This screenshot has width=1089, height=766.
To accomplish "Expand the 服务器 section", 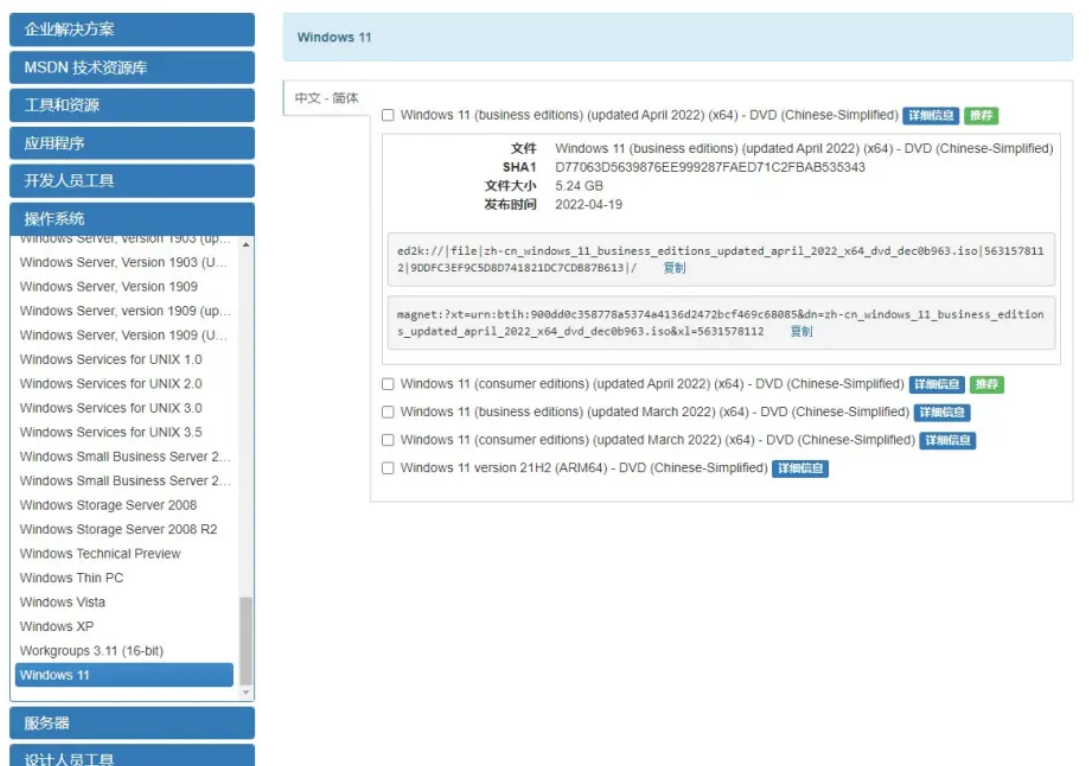I will pos(132,723).
